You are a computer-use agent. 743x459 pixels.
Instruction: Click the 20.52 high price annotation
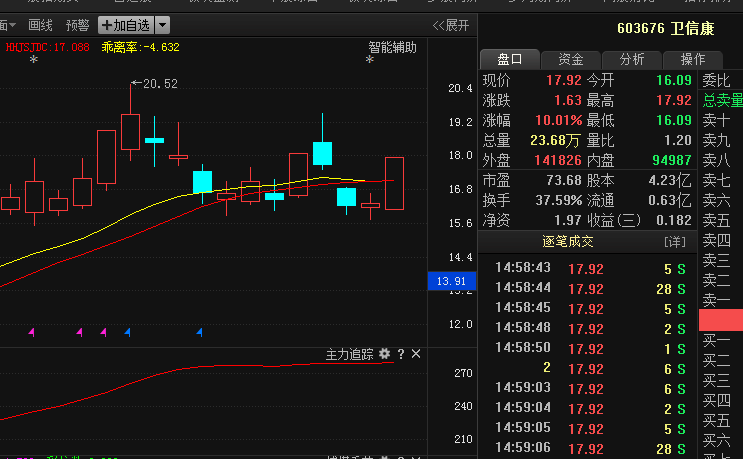[x=155, y=84]
